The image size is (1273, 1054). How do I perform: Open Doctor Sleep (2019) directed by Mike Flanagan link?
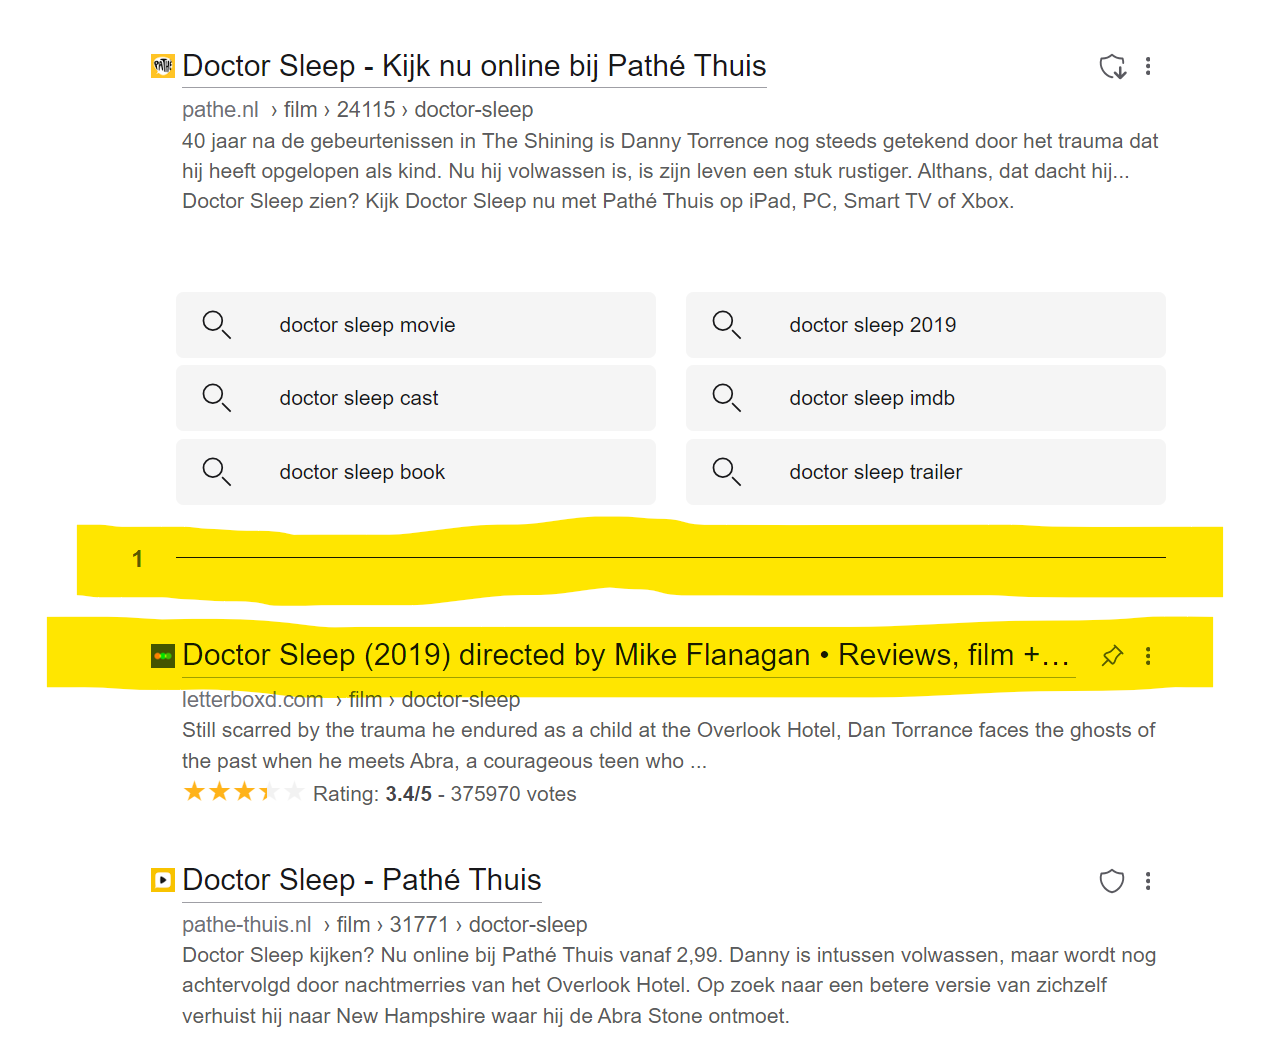tap(626, 655)
